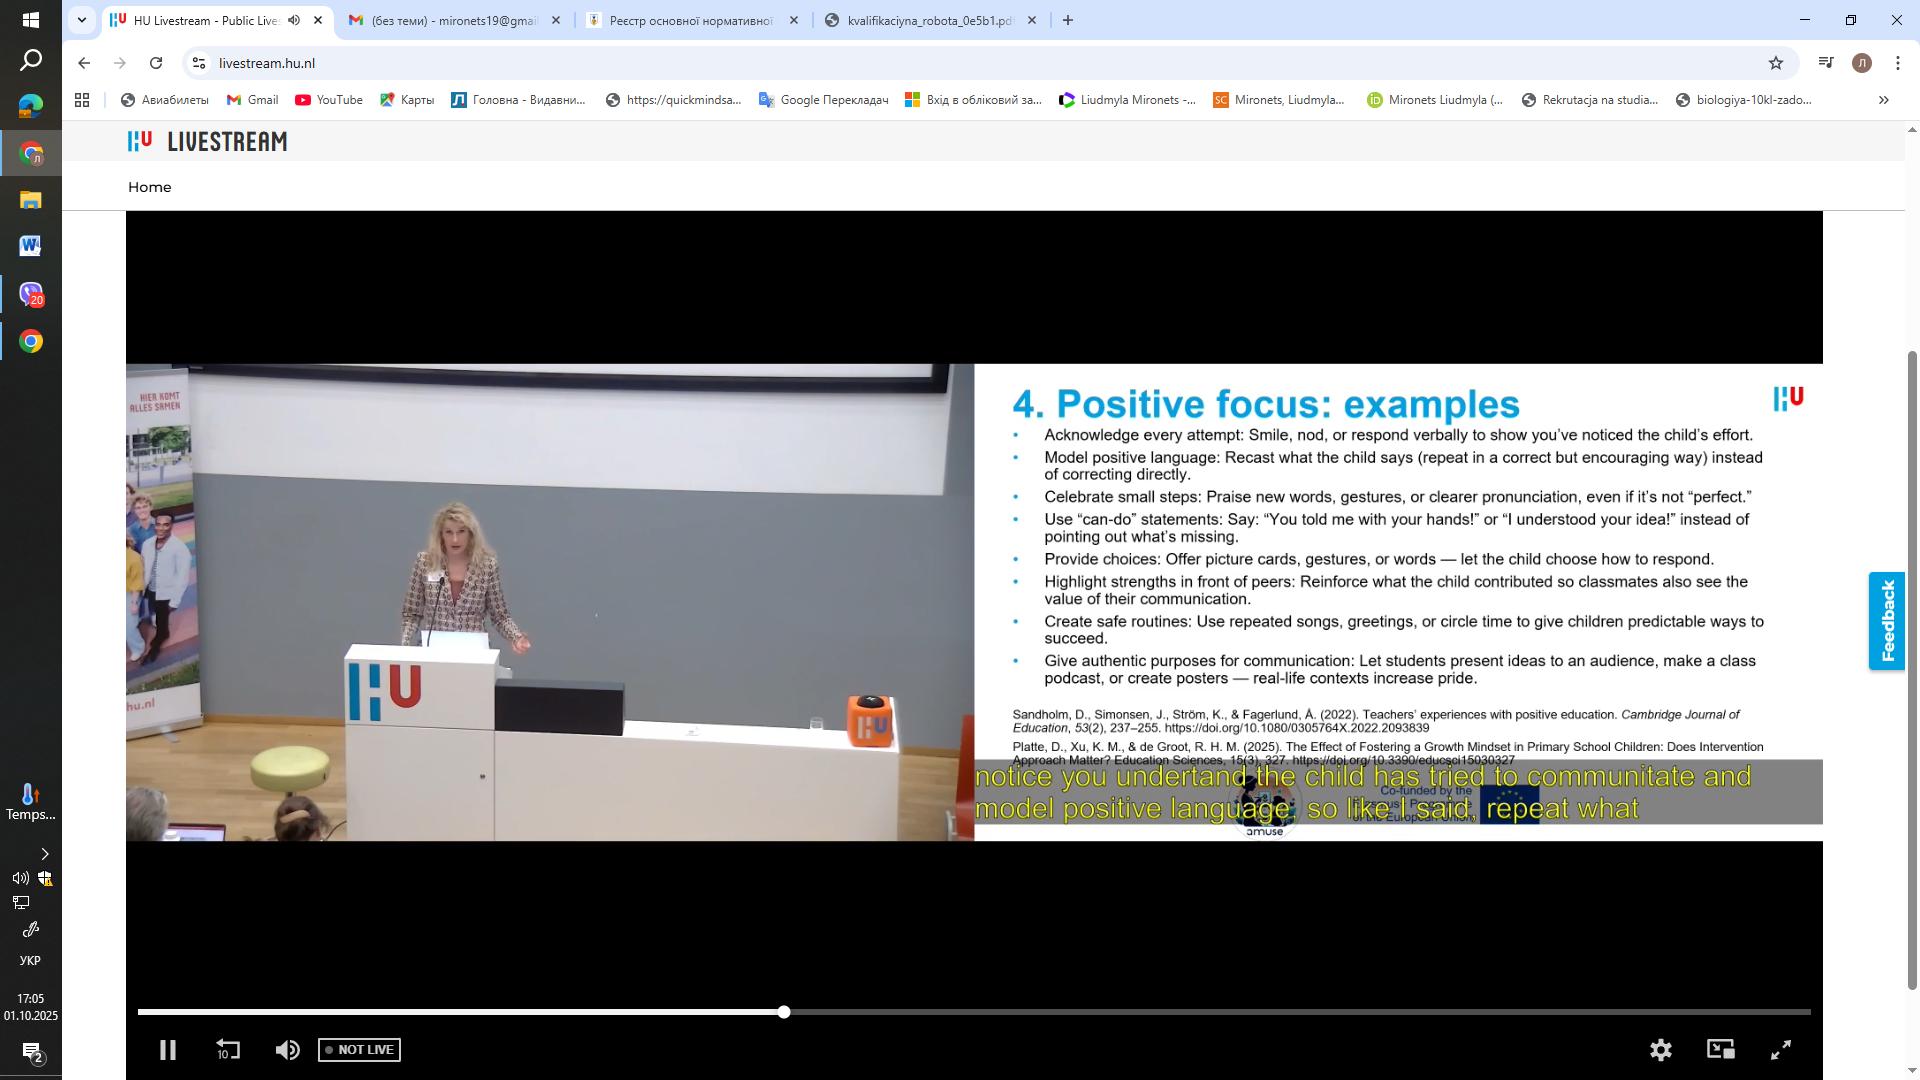Open Chrome three-dot menu
The height and width of the screenshot is (1080, 1920).
[x=1897, y=63]
